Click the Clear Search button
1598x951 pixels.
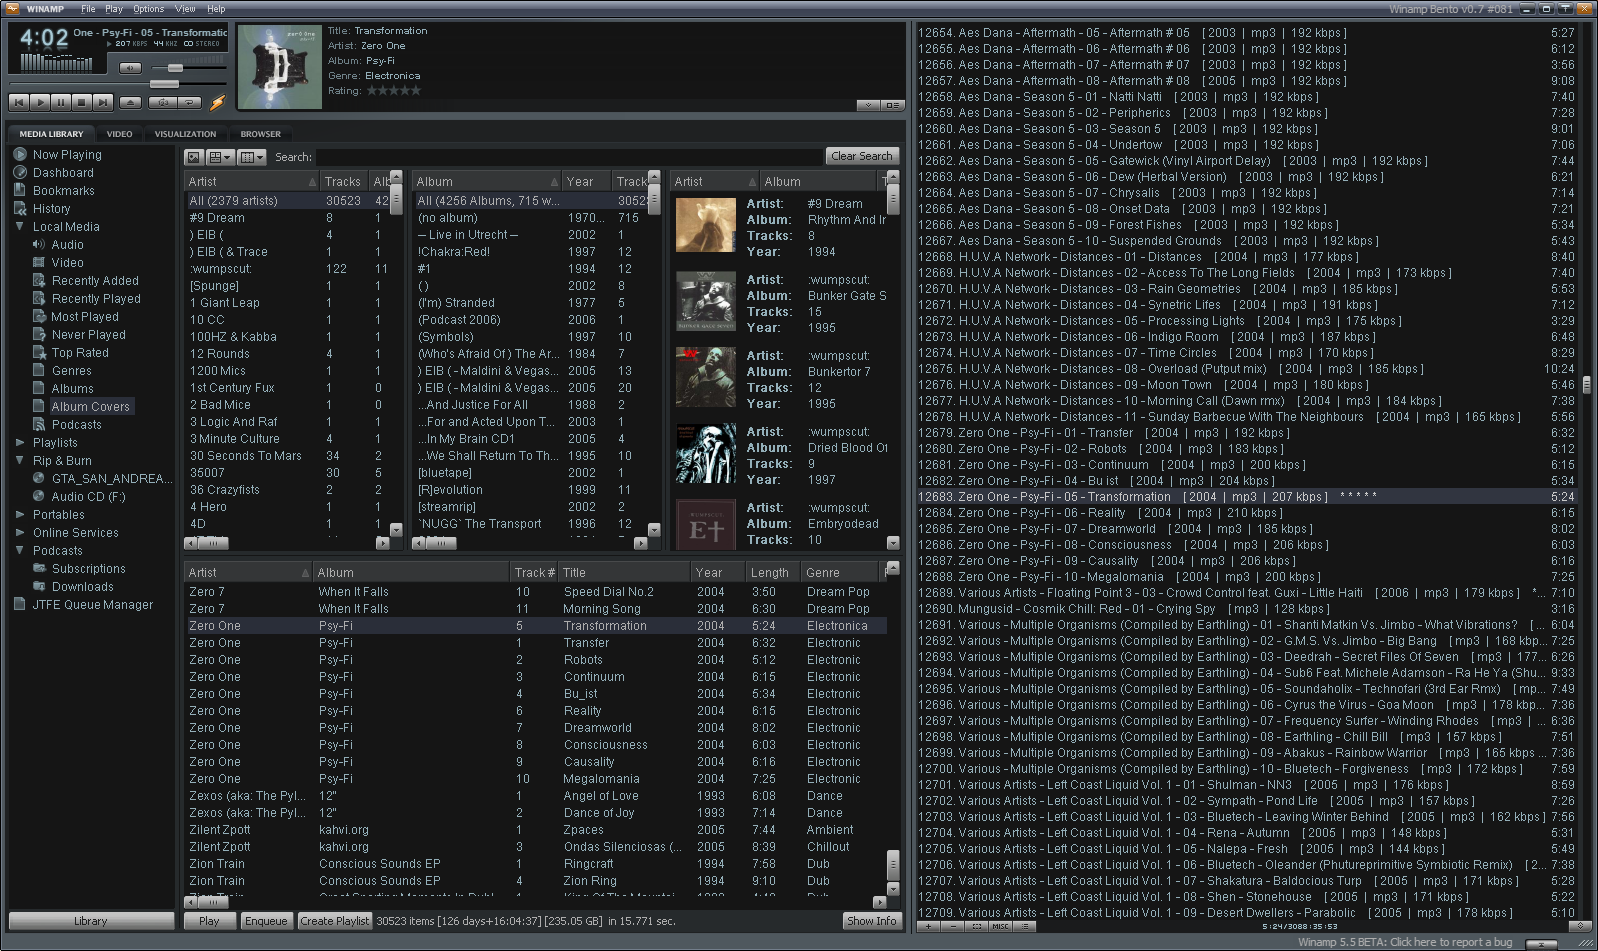(x=862, y=156)
